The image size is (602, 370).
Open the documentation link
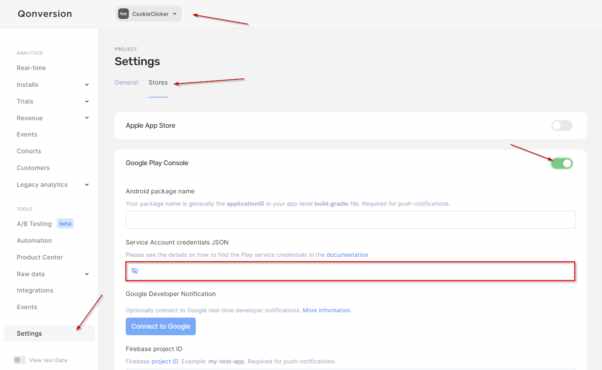tap(347, 255)
